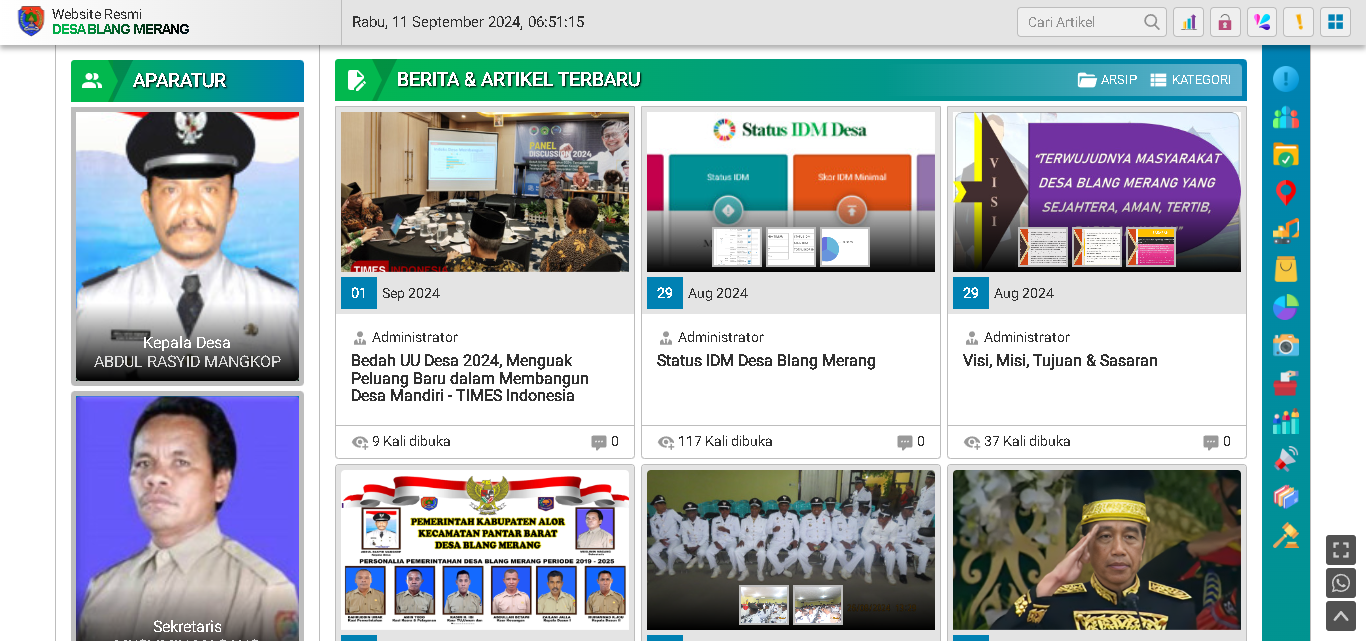Open the colorful people group sidebar icon
This screenshot has width=1366, height=641.
tap(1286, 117)
